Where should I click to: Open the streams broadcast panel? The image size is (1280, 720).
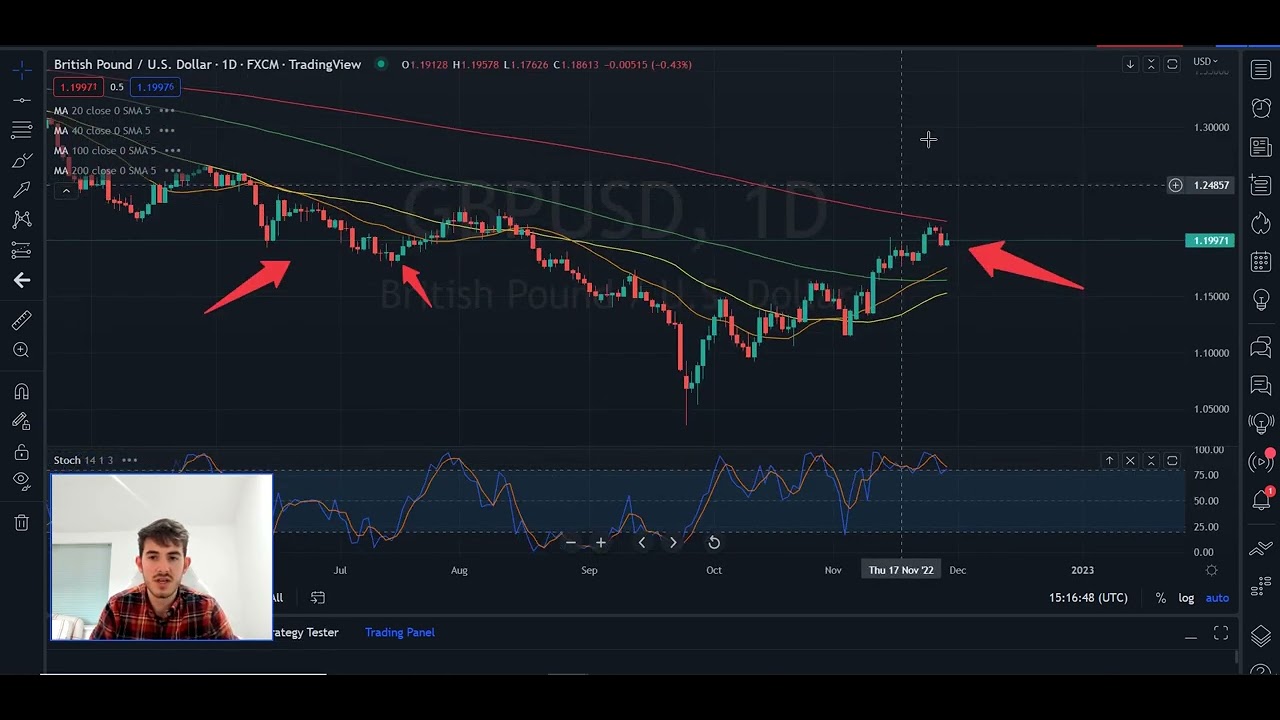pyautogui.click(x=1260, y=462)
